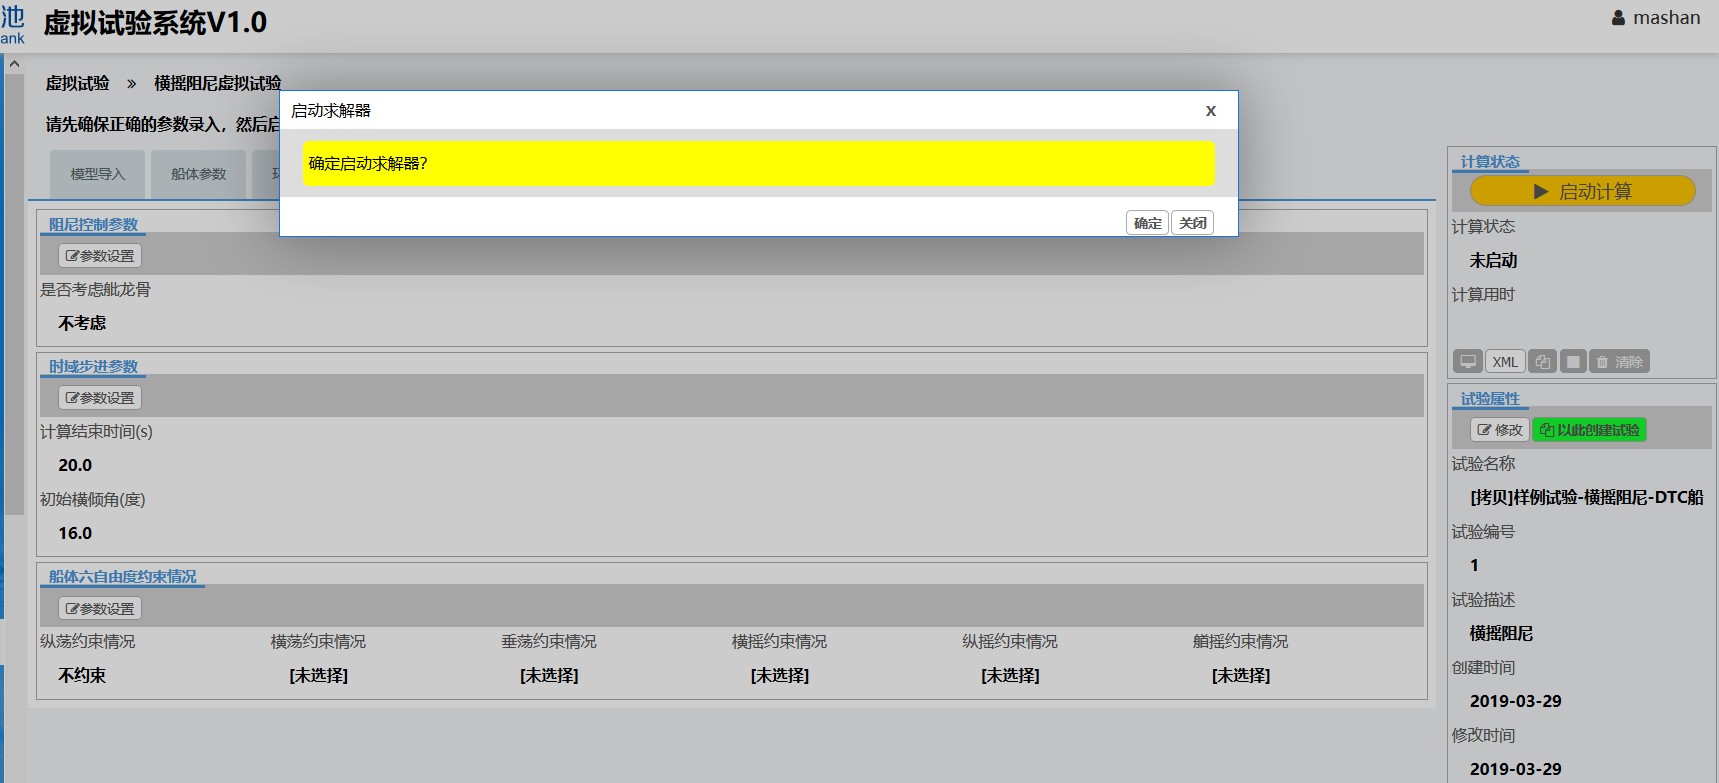Open 参数设置 under 阻尼控制参数
The height and width of the screenshot is (783, 1719).
tap(100, 256)
